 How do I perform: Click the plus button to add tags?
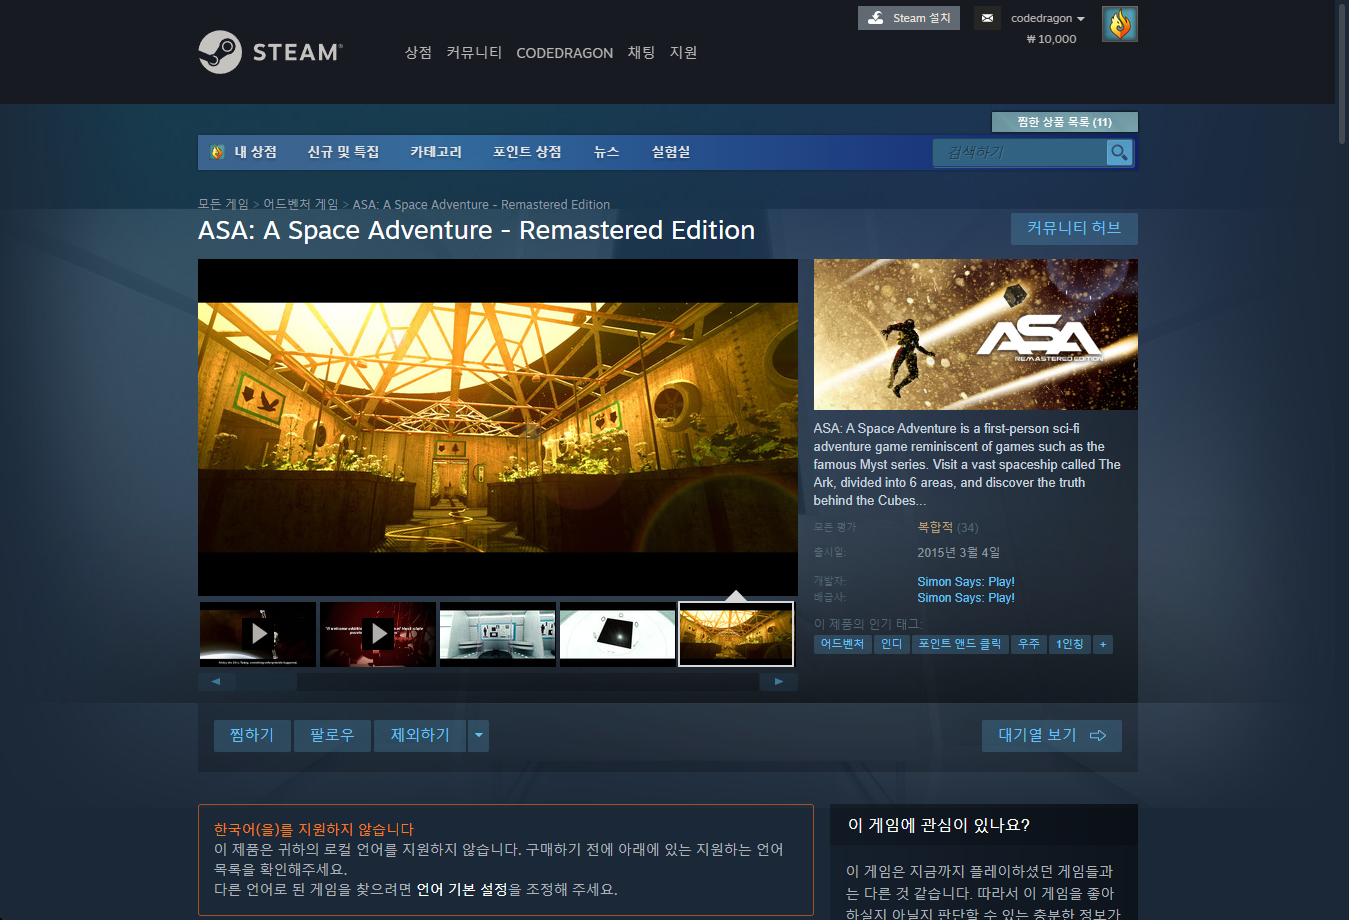tap(1103, 644)
